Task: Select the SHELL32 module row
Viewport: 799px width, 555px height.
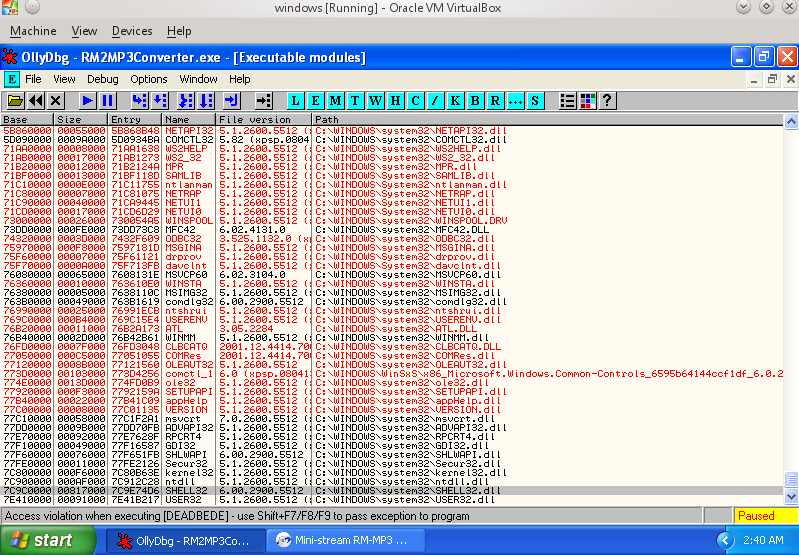Action: click(391, 491)
